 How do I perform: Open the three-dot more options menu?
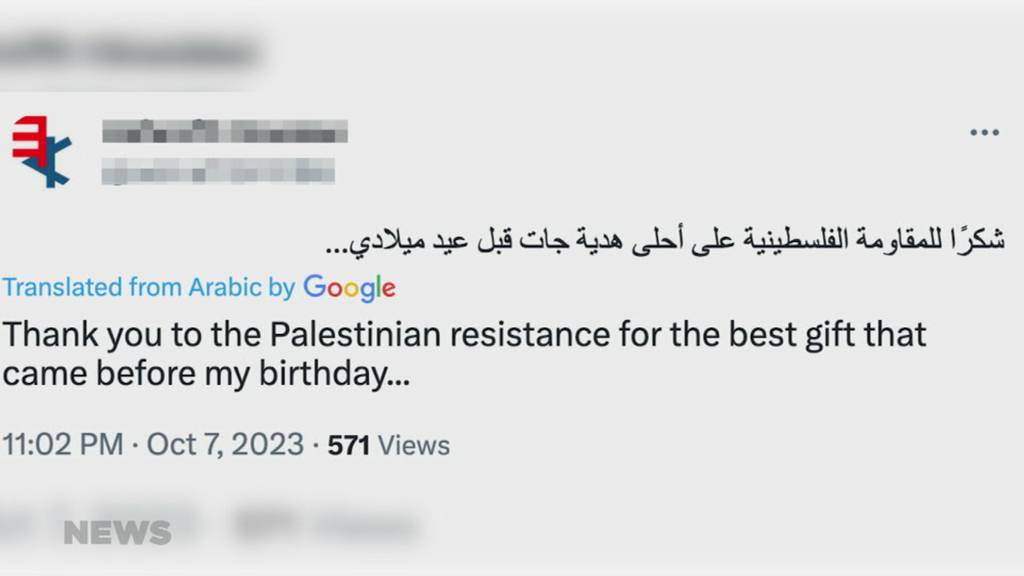tap(984, 133)
